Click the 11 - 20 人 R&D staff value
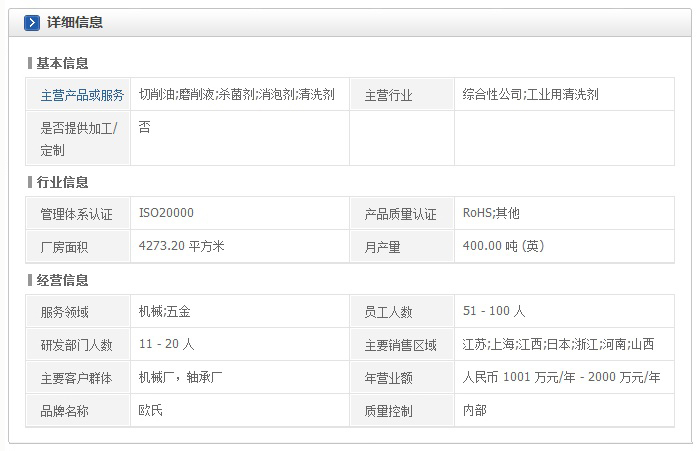Image resolution: width=699 pixels, height=451 pixels. (x=167, y=344)
